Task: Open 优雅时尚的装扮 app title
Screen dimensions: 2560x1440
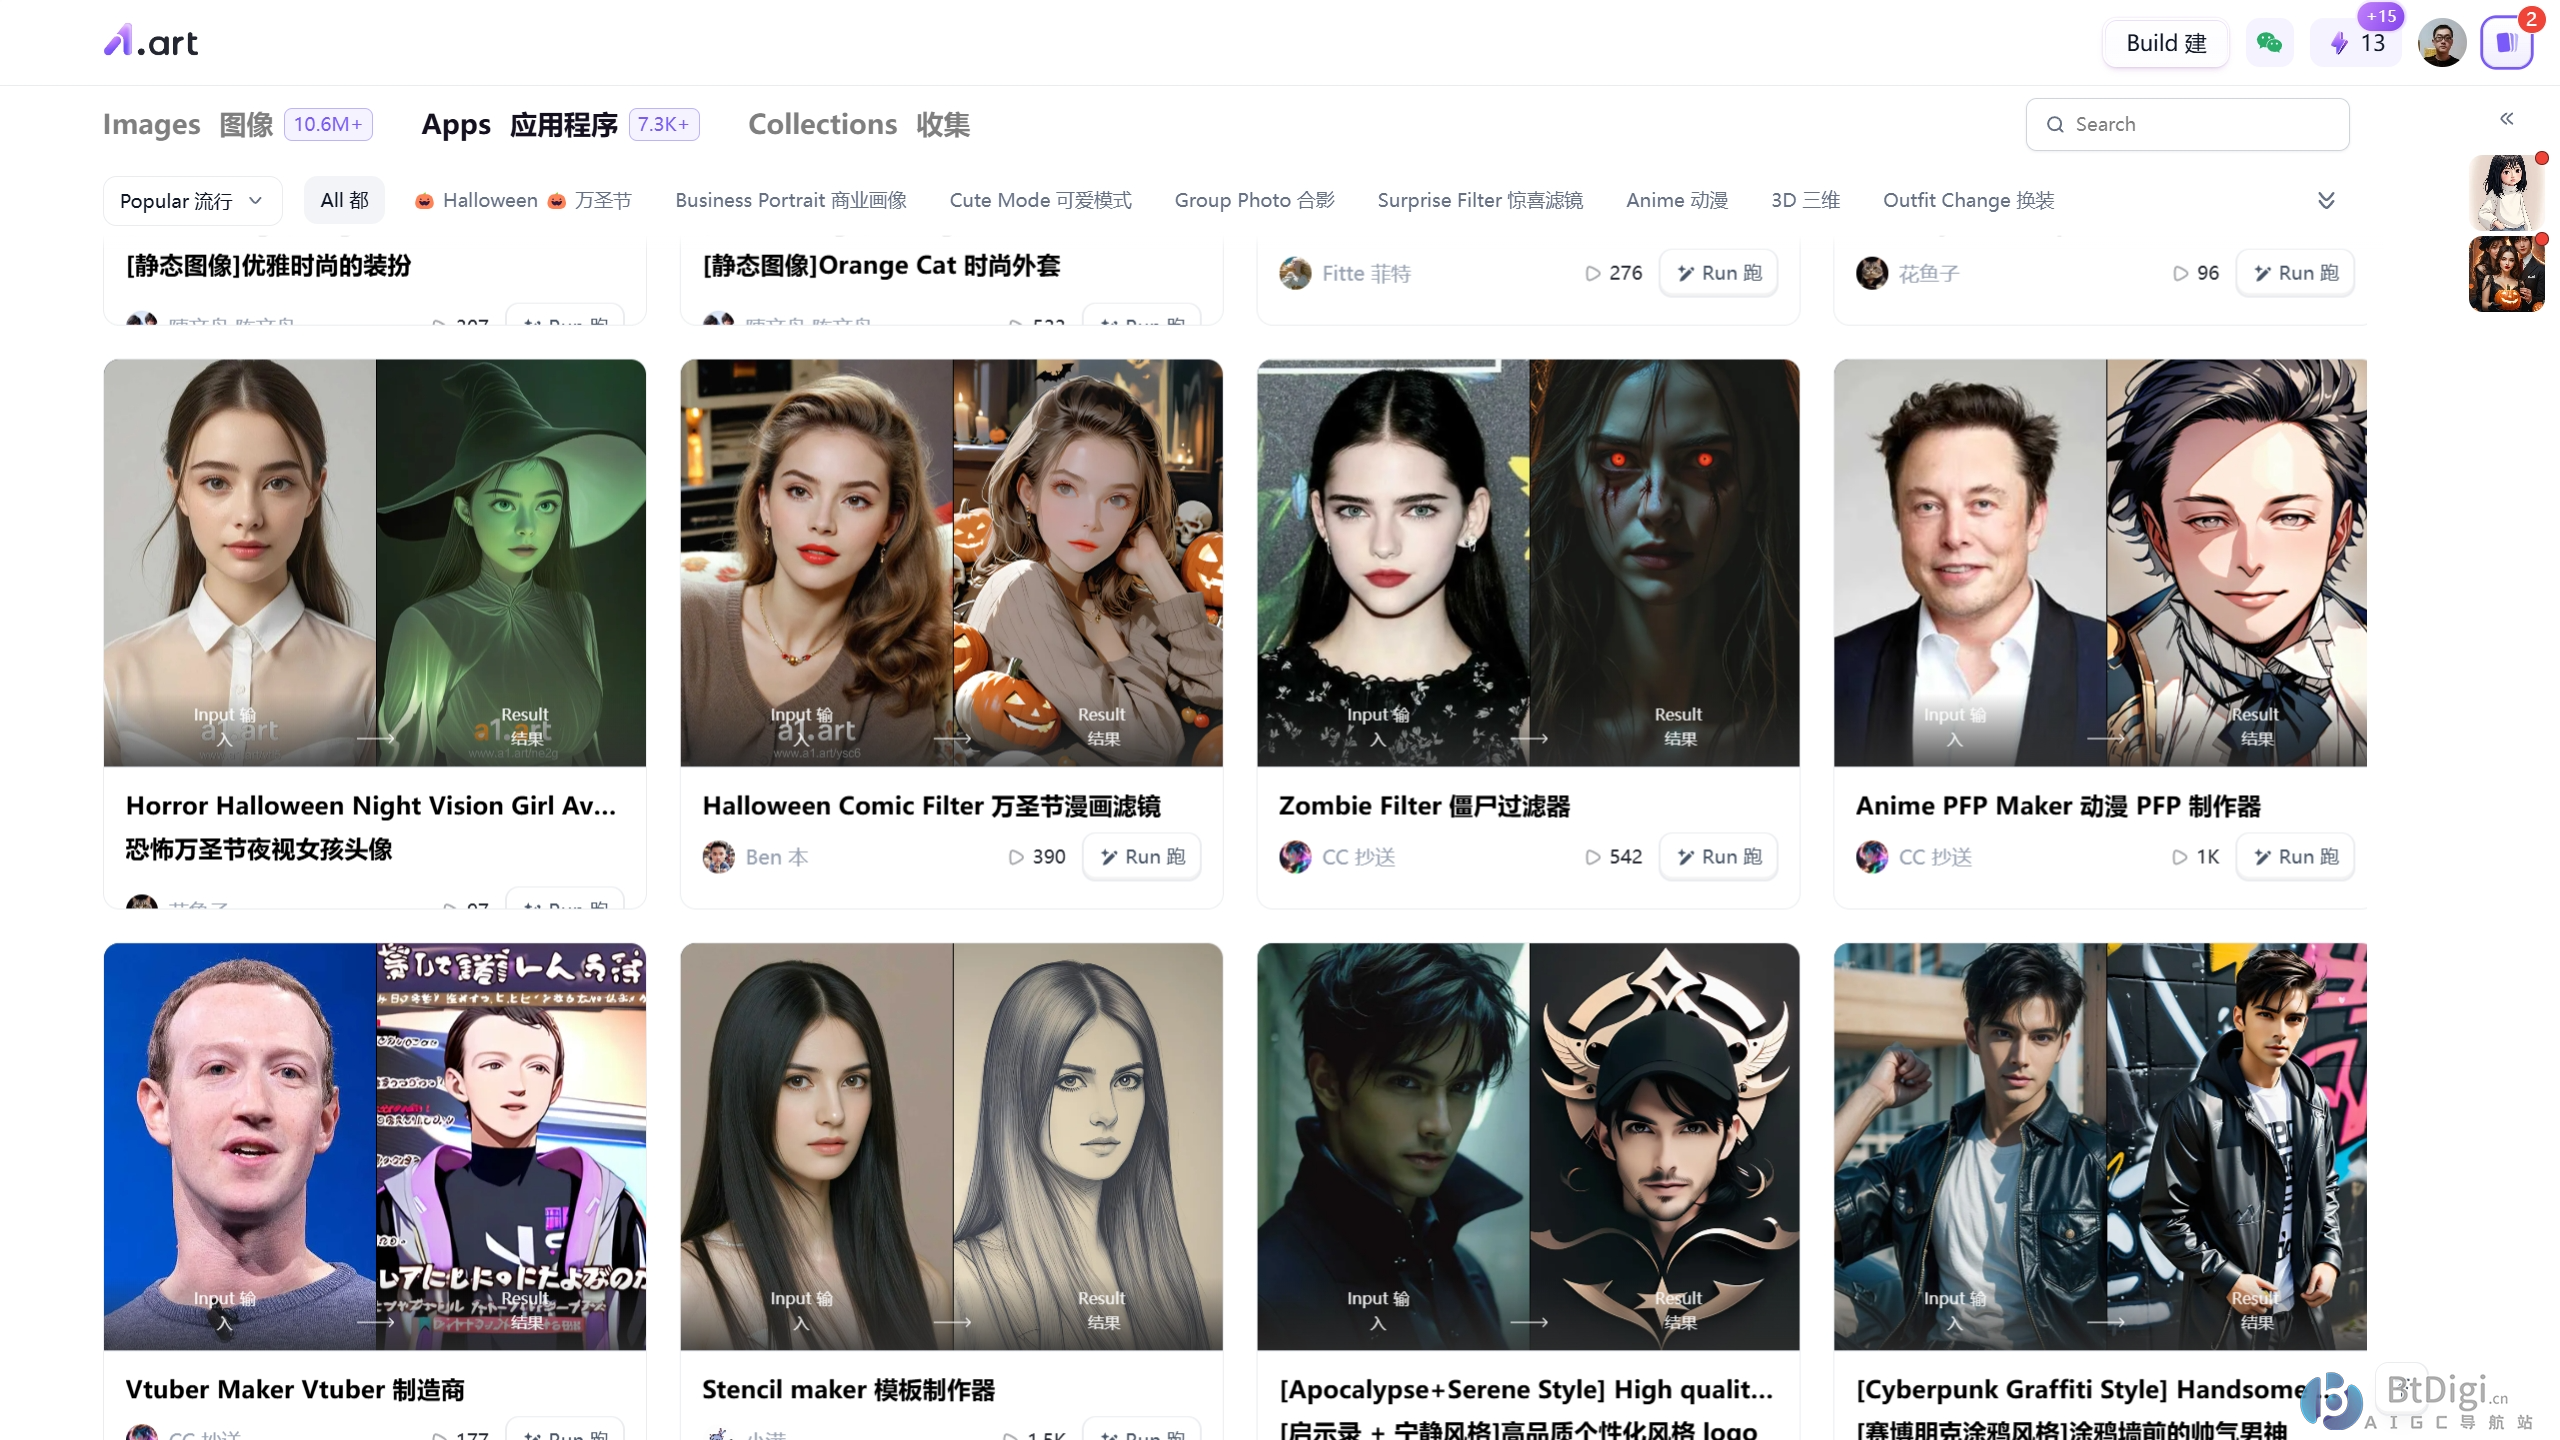Action: [268, 266]
